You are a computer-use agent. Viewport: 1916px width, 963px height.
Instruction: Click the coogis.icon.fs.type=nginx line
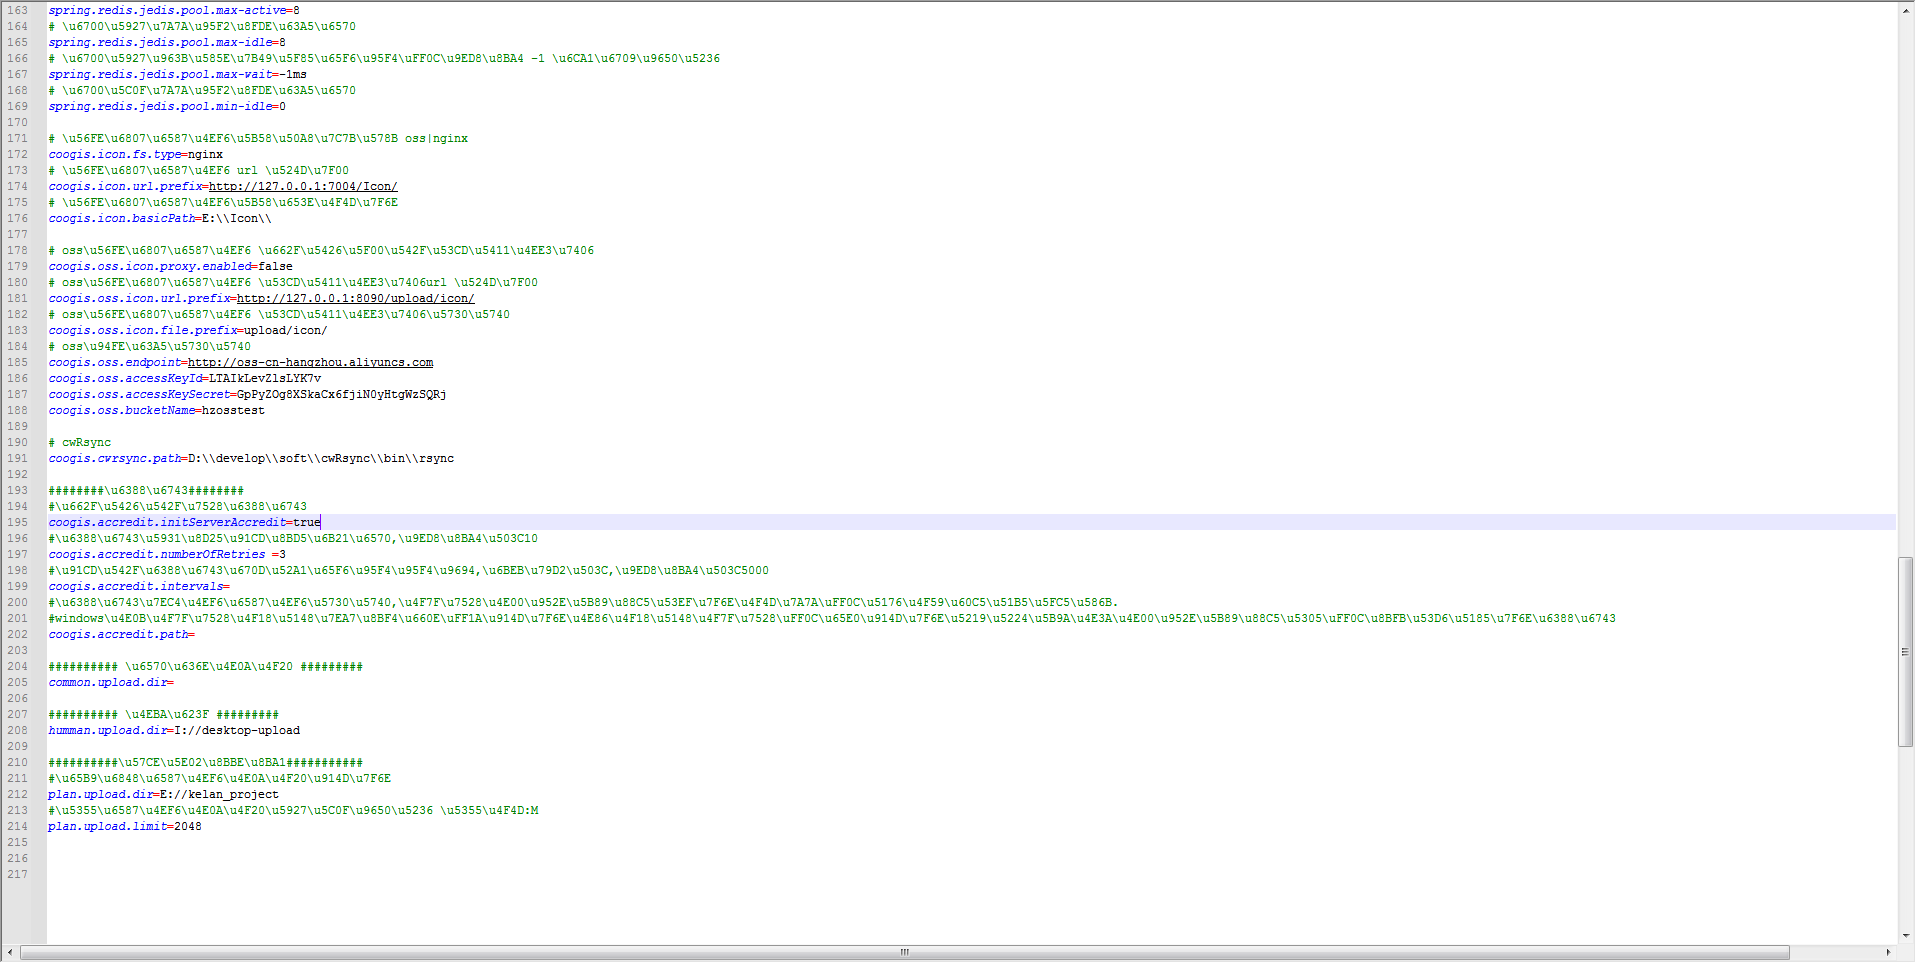tap(136, 154)
